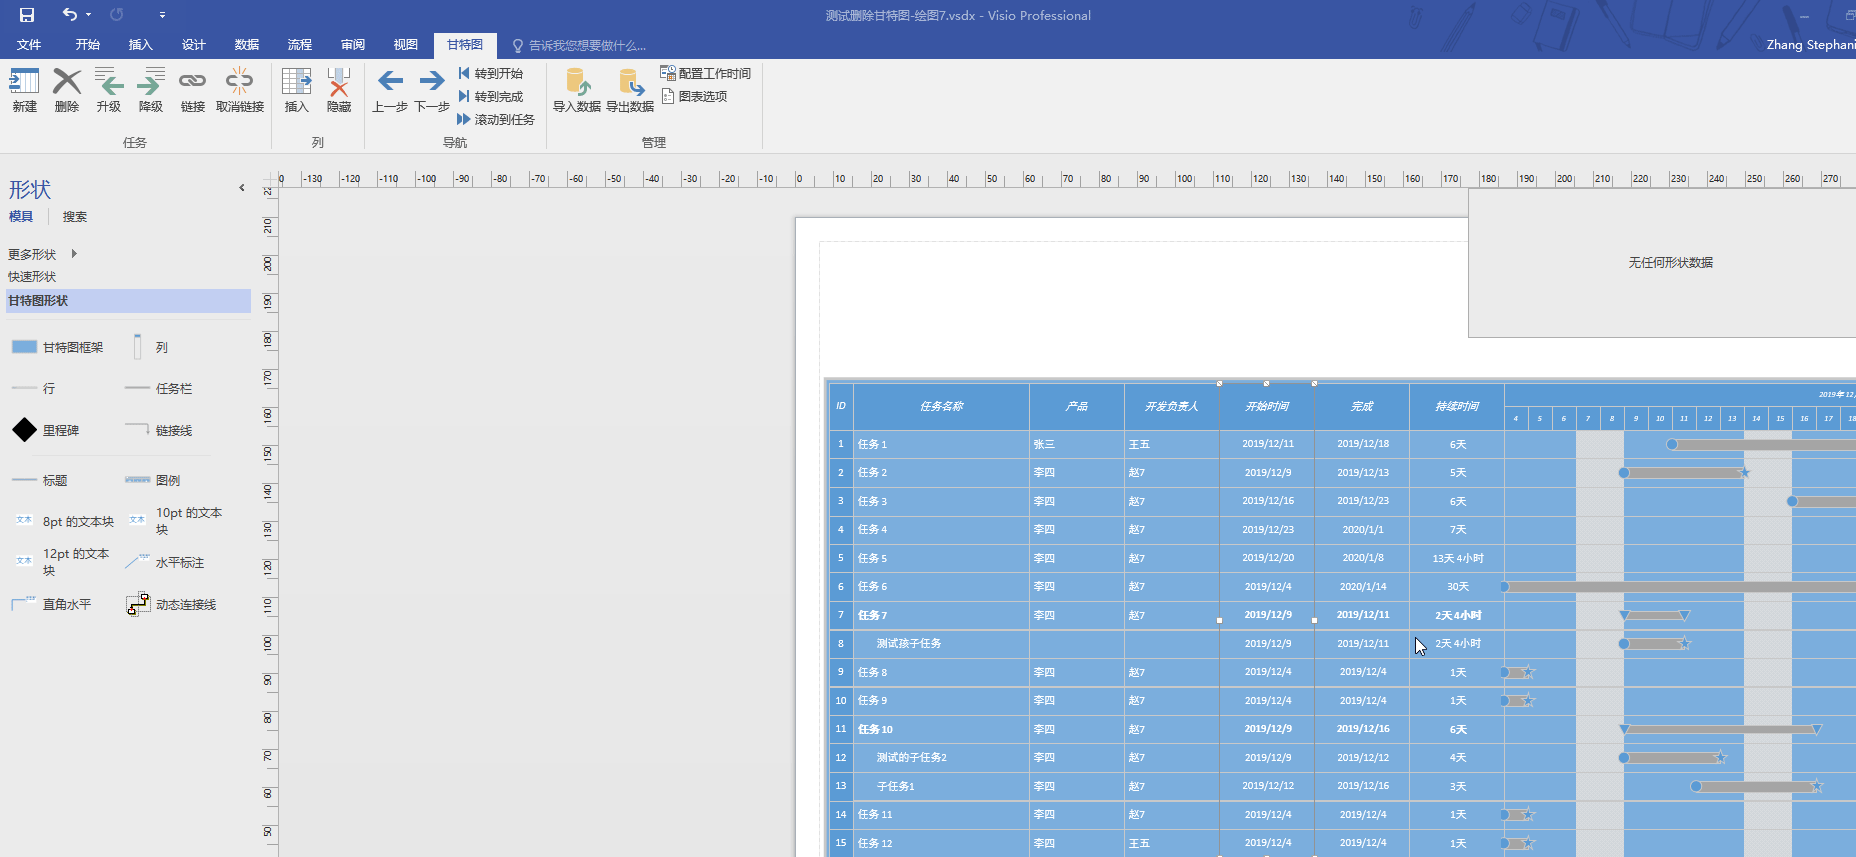Select the 甘特图形状 stencil header
This screenshot has width=1856, height=857.
[x=128, y=300]
